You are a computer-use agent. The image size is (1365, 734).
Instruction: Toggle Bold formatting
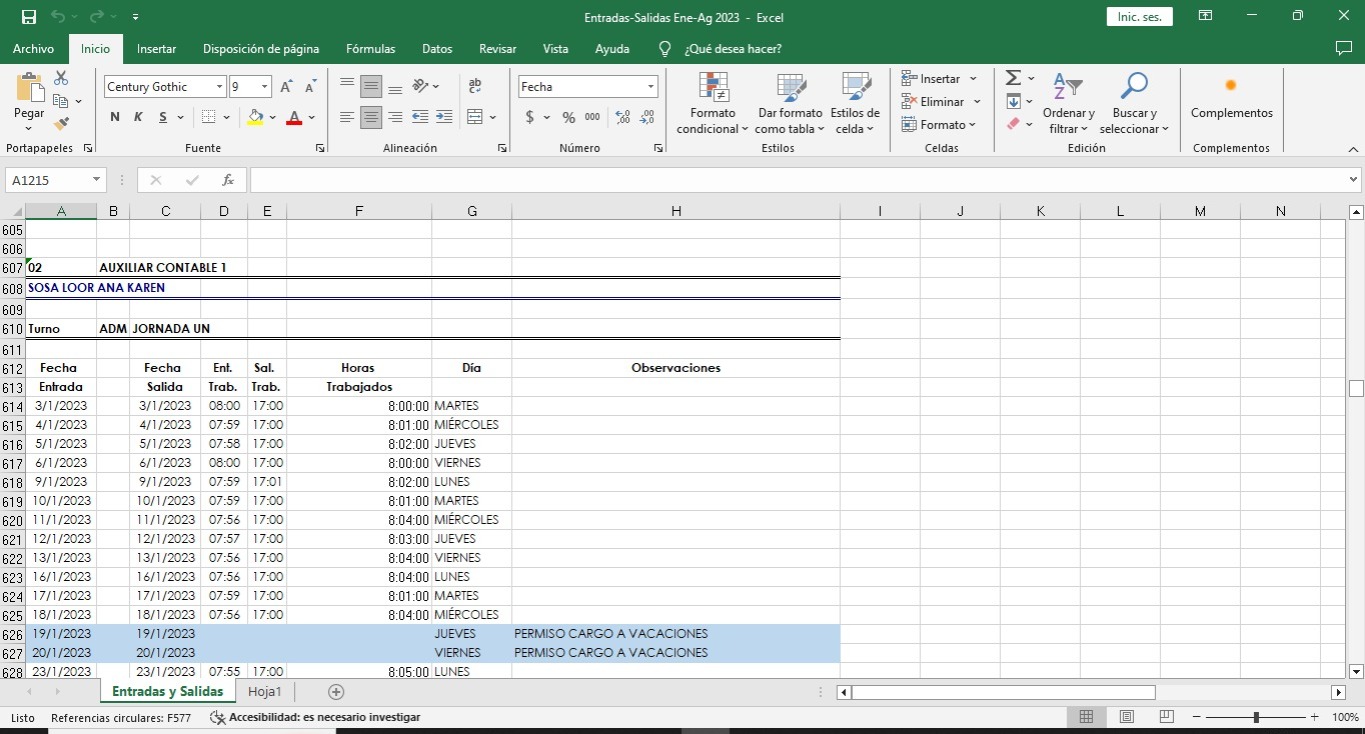115,117
